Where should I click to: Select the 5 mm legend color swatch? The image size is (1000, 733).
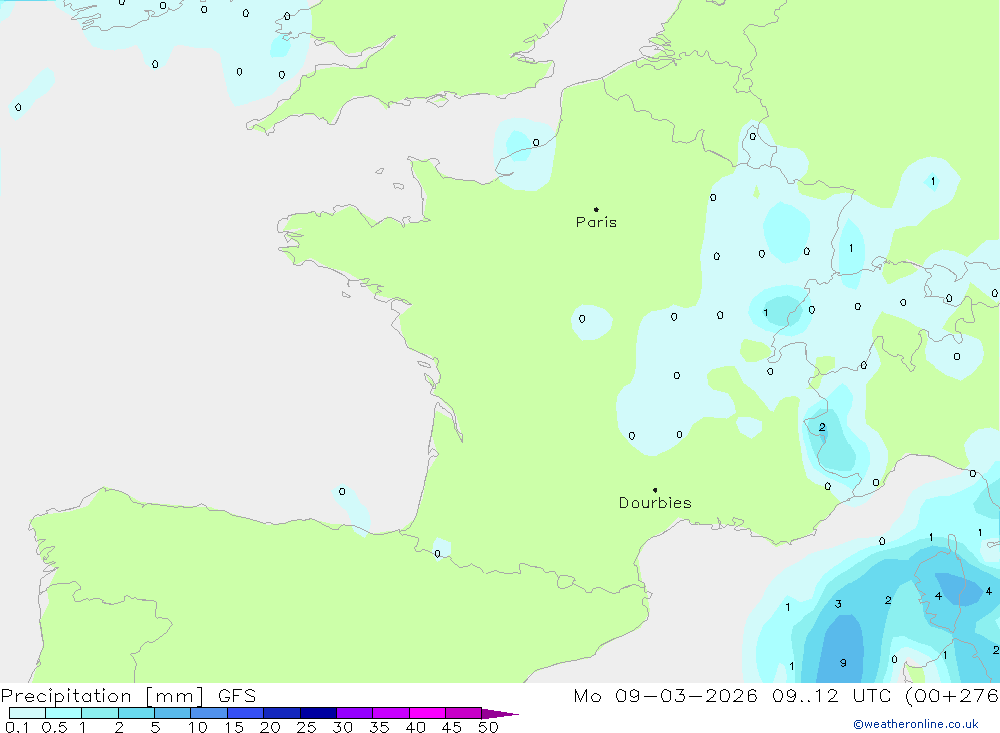click(x=172, y=713)
